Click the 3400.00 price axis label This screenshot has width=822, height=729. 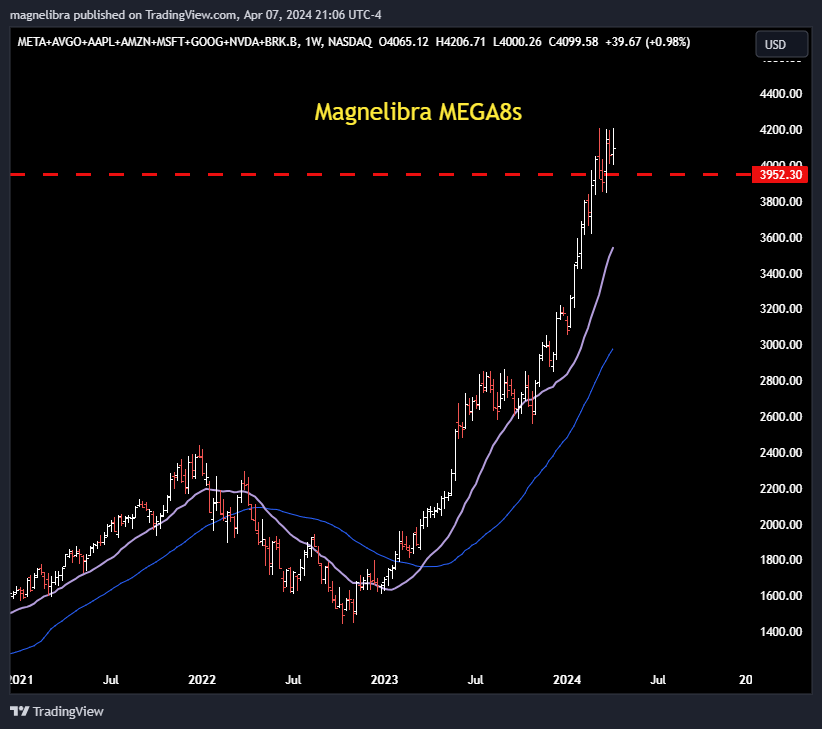pos(781,274)
